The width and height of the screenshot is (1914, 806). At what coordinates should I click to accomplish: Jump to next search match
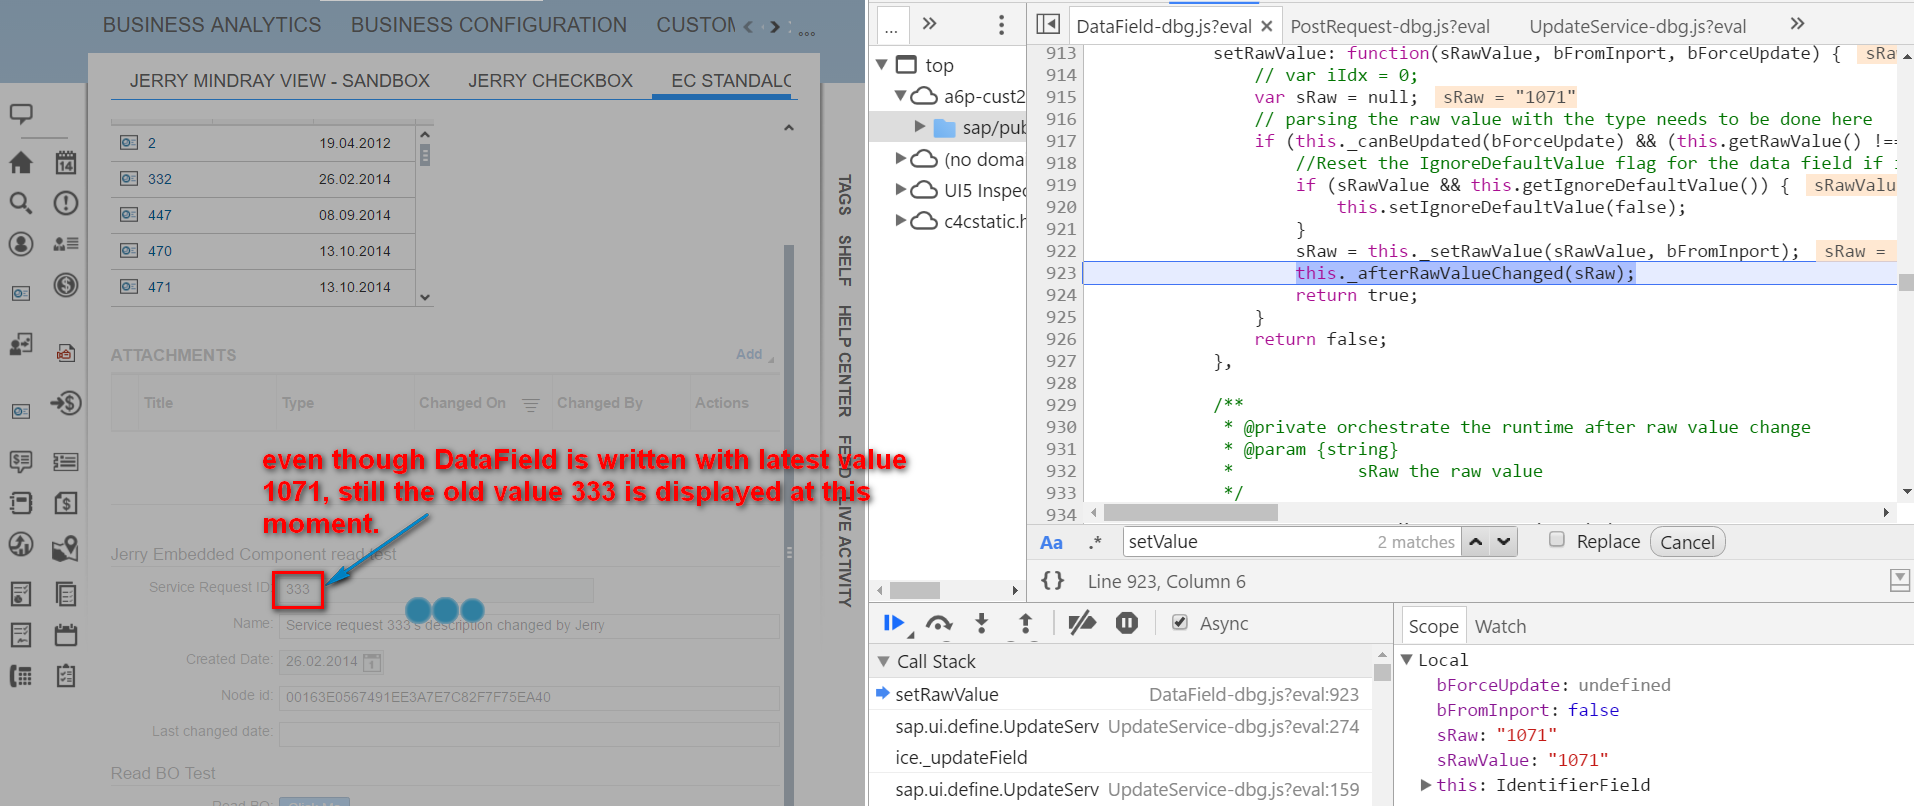1503,542
